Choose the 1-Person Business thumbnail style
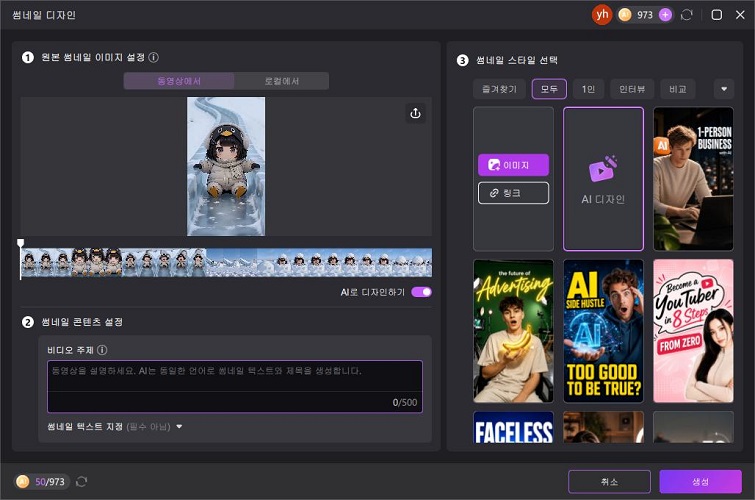755x500 pixels. click(693, 179)
